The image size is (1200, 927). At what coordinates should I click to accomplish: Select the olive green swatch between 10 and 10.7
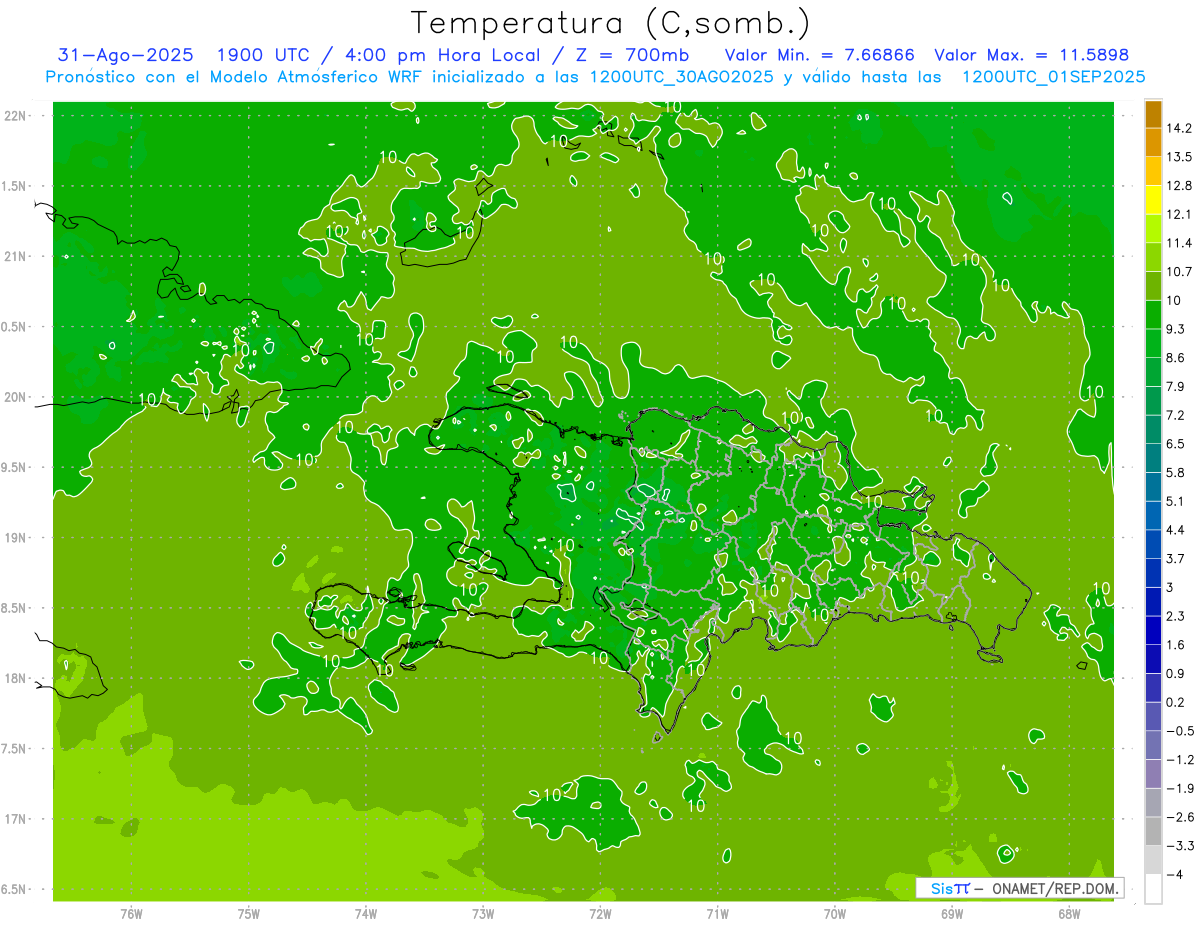[1153, 286]
